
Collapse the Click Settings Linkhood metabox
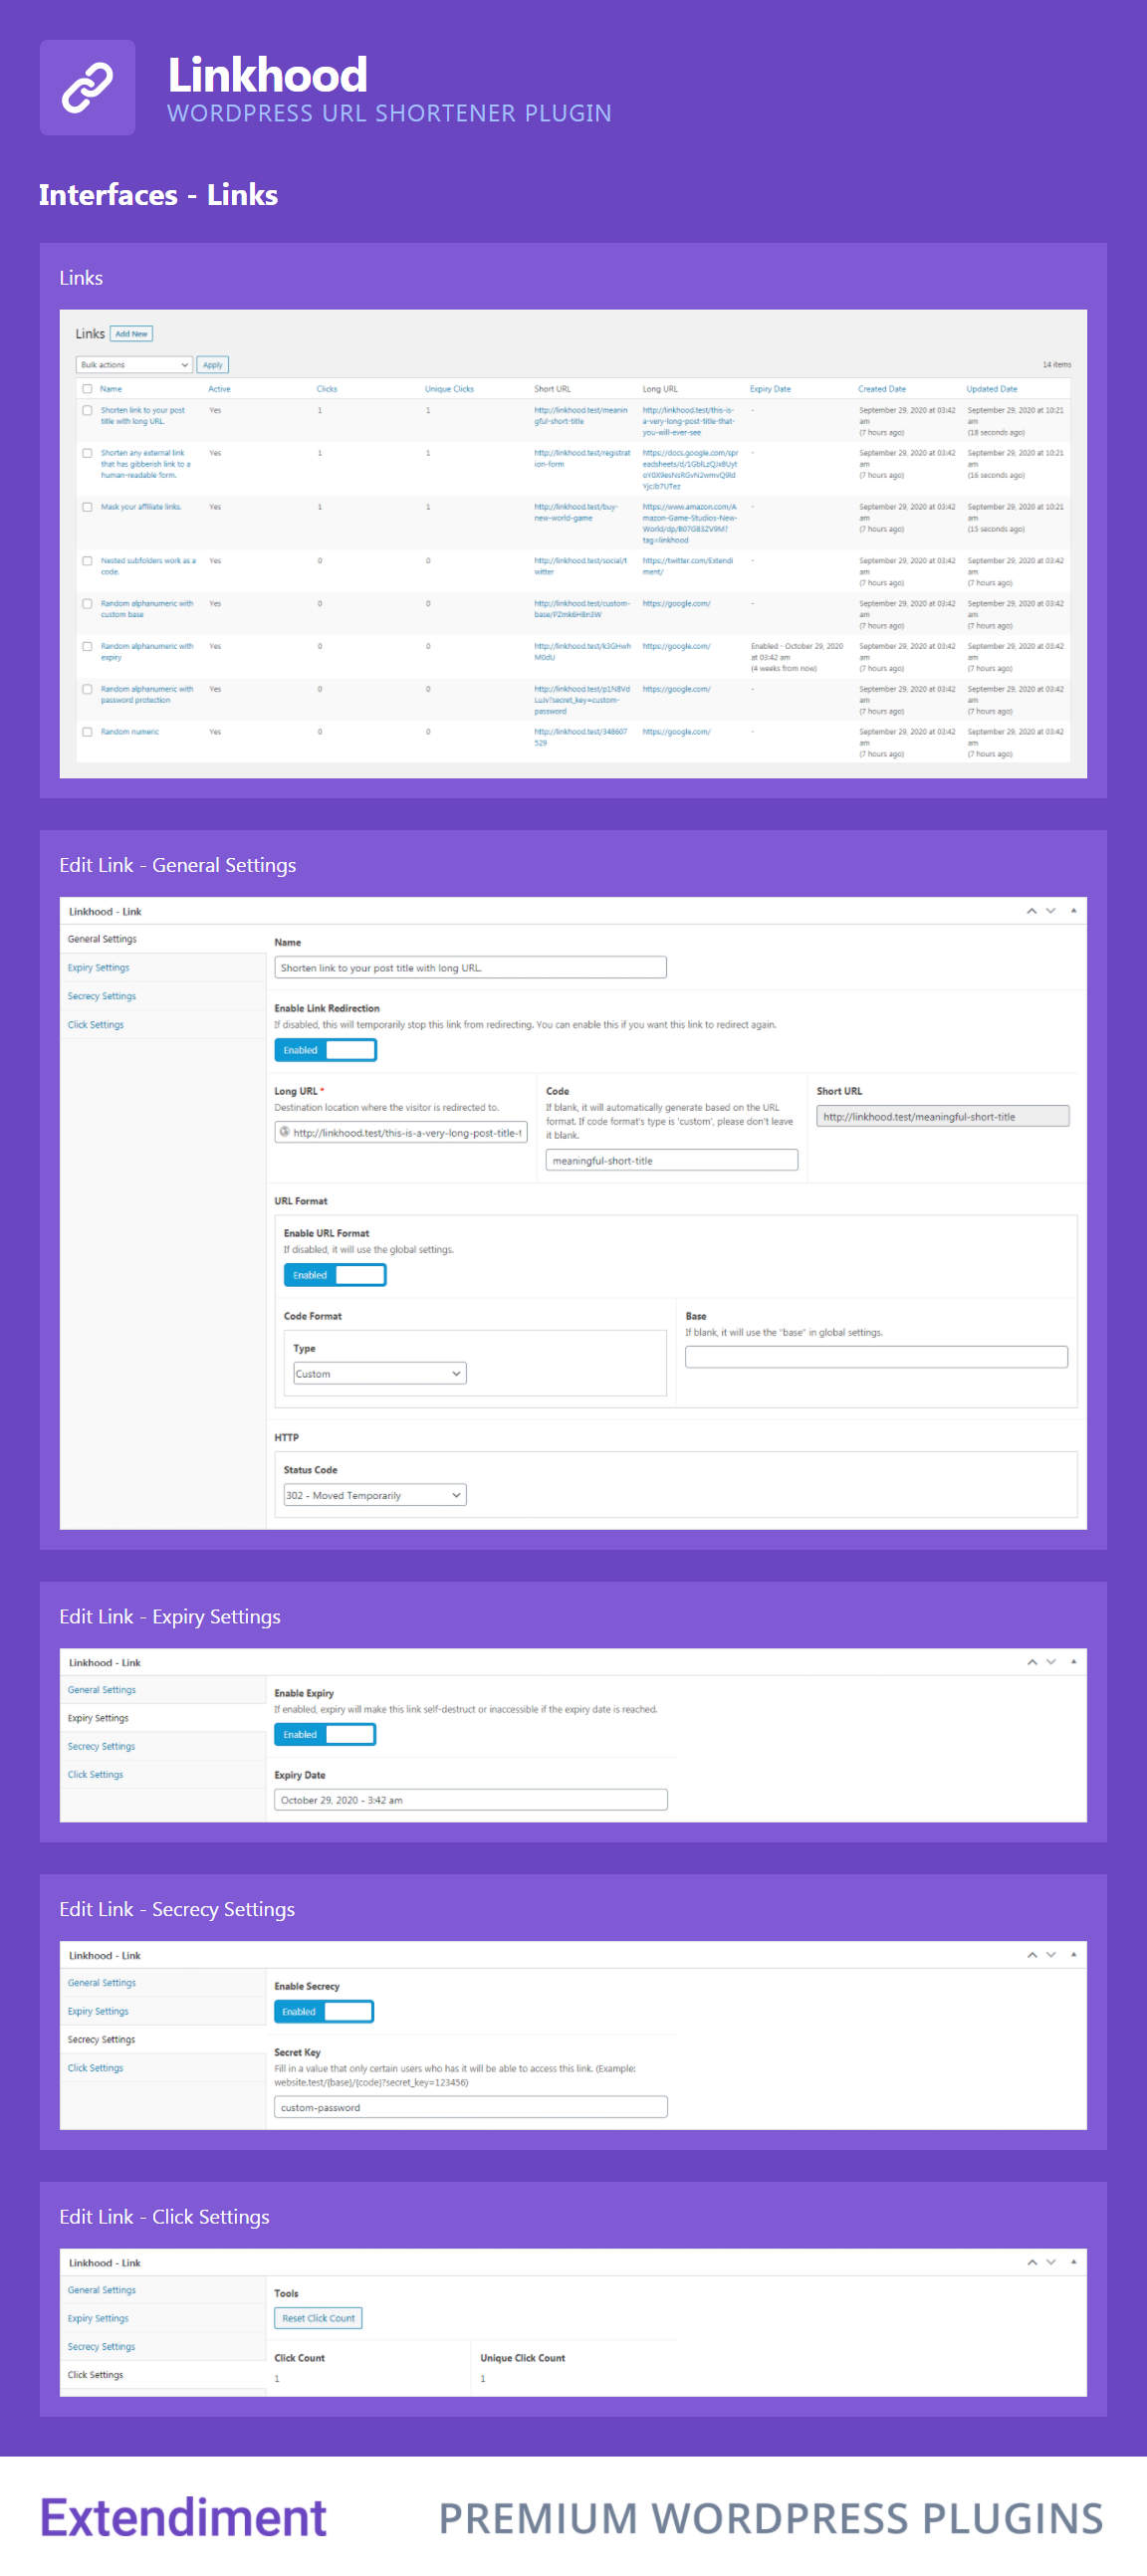(x=1073, y=2262)
